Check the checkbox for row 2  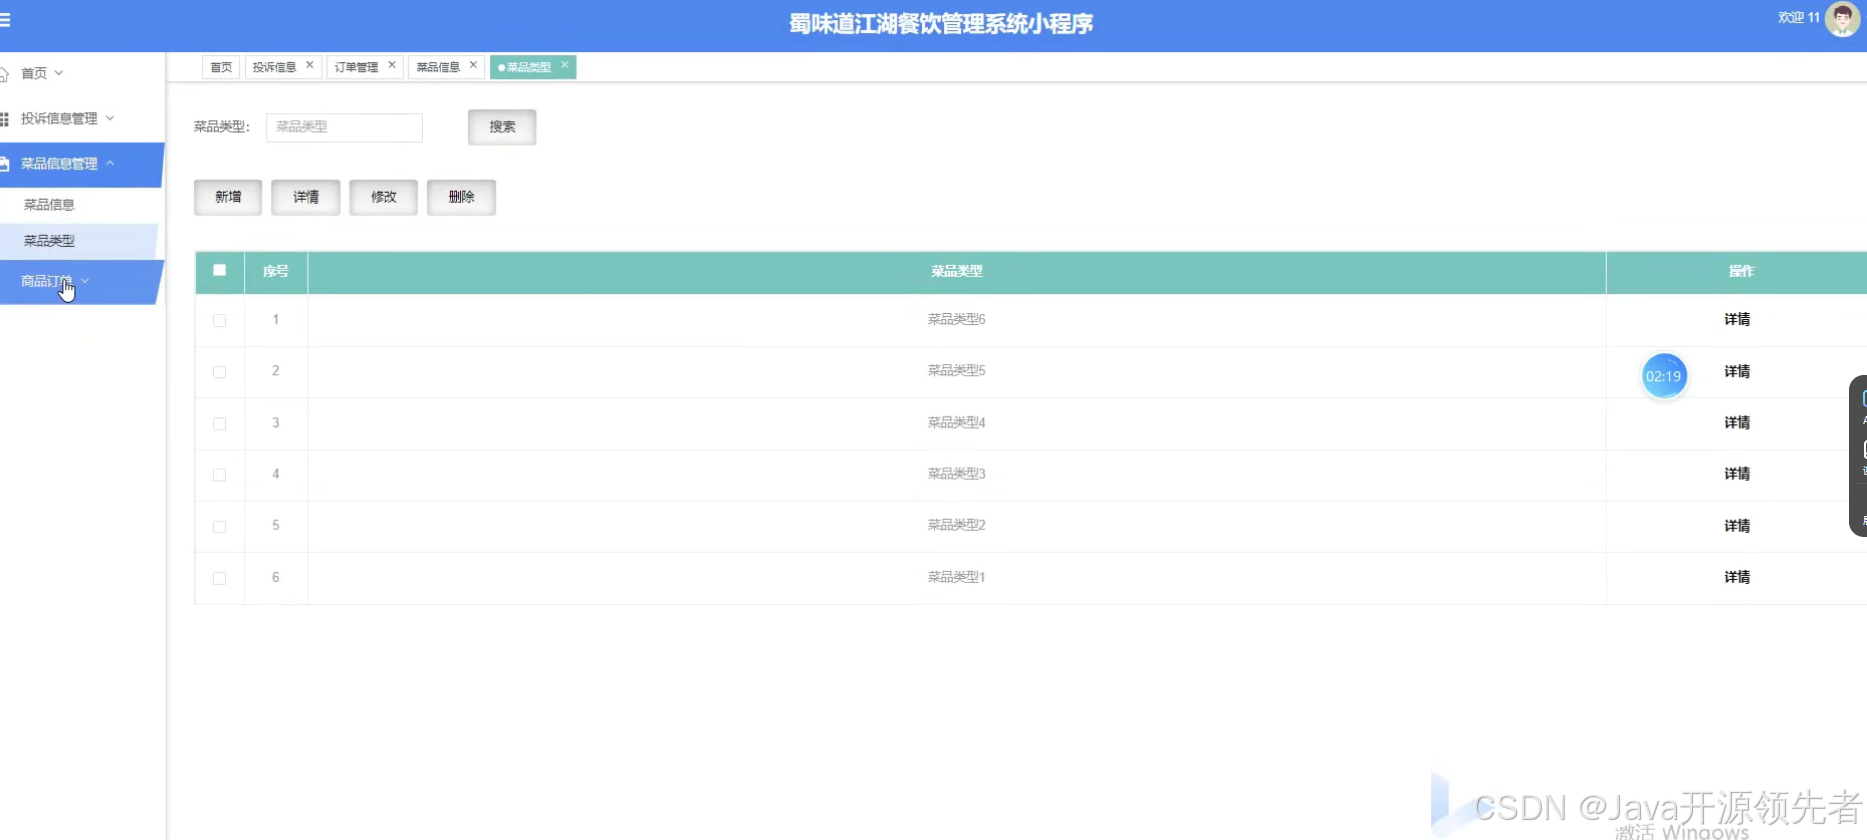(220, 372)
